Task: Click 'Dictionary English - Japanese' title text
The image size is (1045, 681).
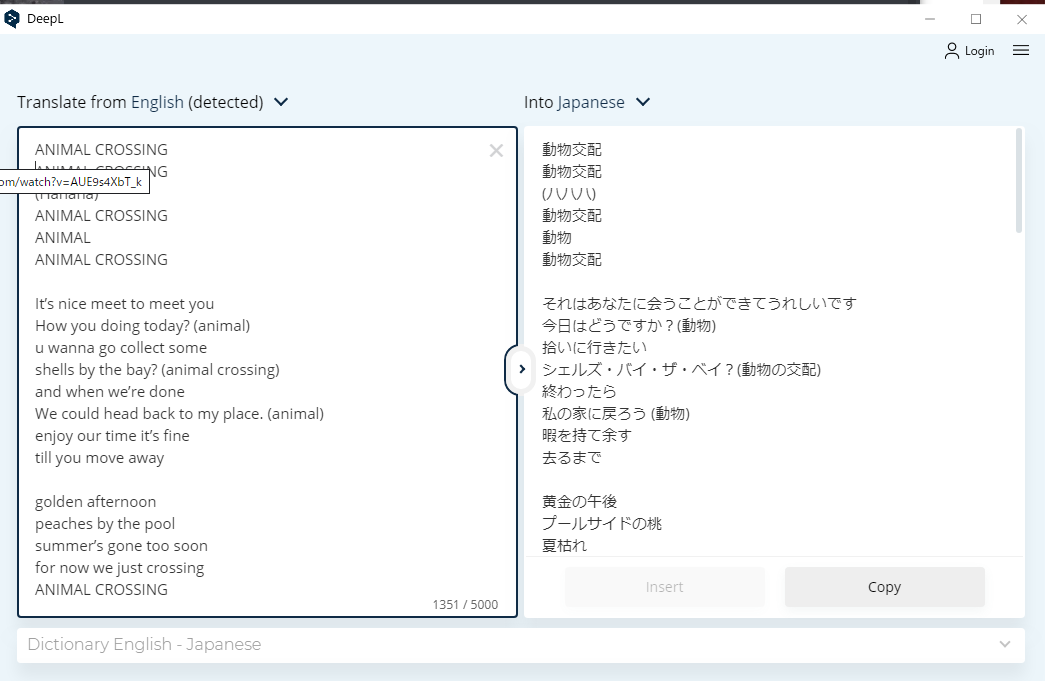Action: (x=144, y=644)
